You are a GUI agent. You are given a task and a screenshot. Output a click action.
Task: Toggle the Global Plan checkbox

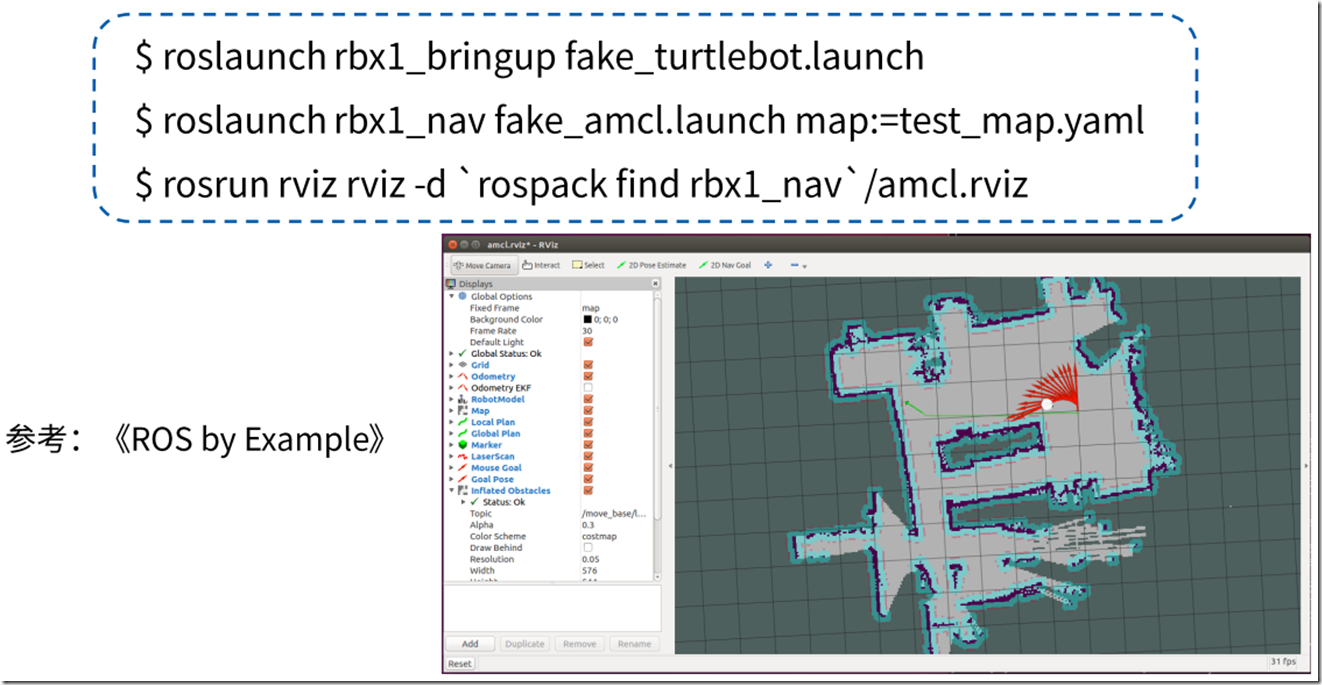click(588, 434)
